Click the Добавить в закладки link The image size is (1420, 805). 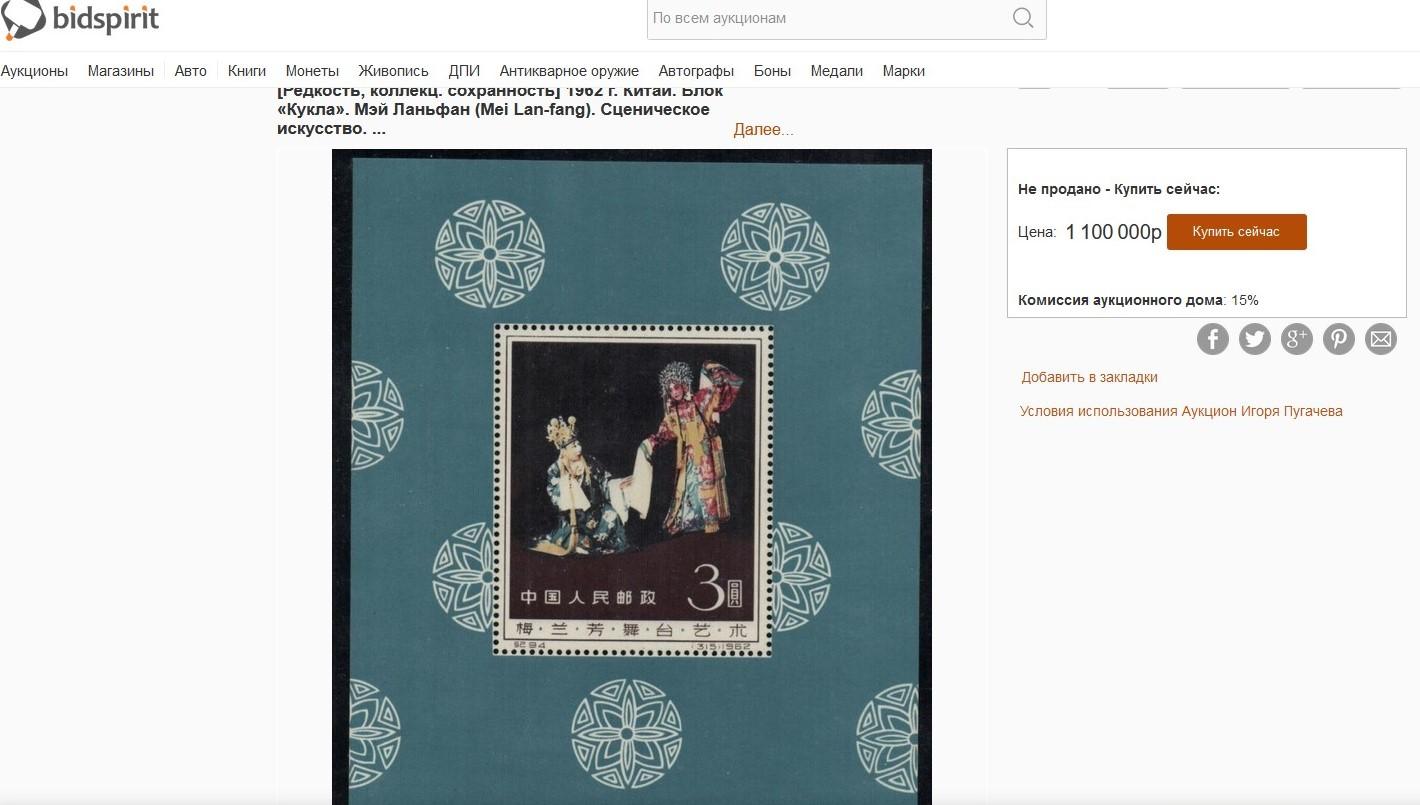point(1089,377)
